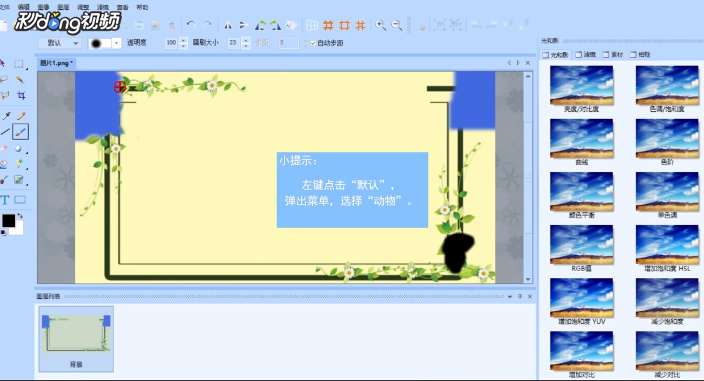This screenshot has width=704, height=381.
Task: Click the brush size input field
Action: (x=233, y=43)
